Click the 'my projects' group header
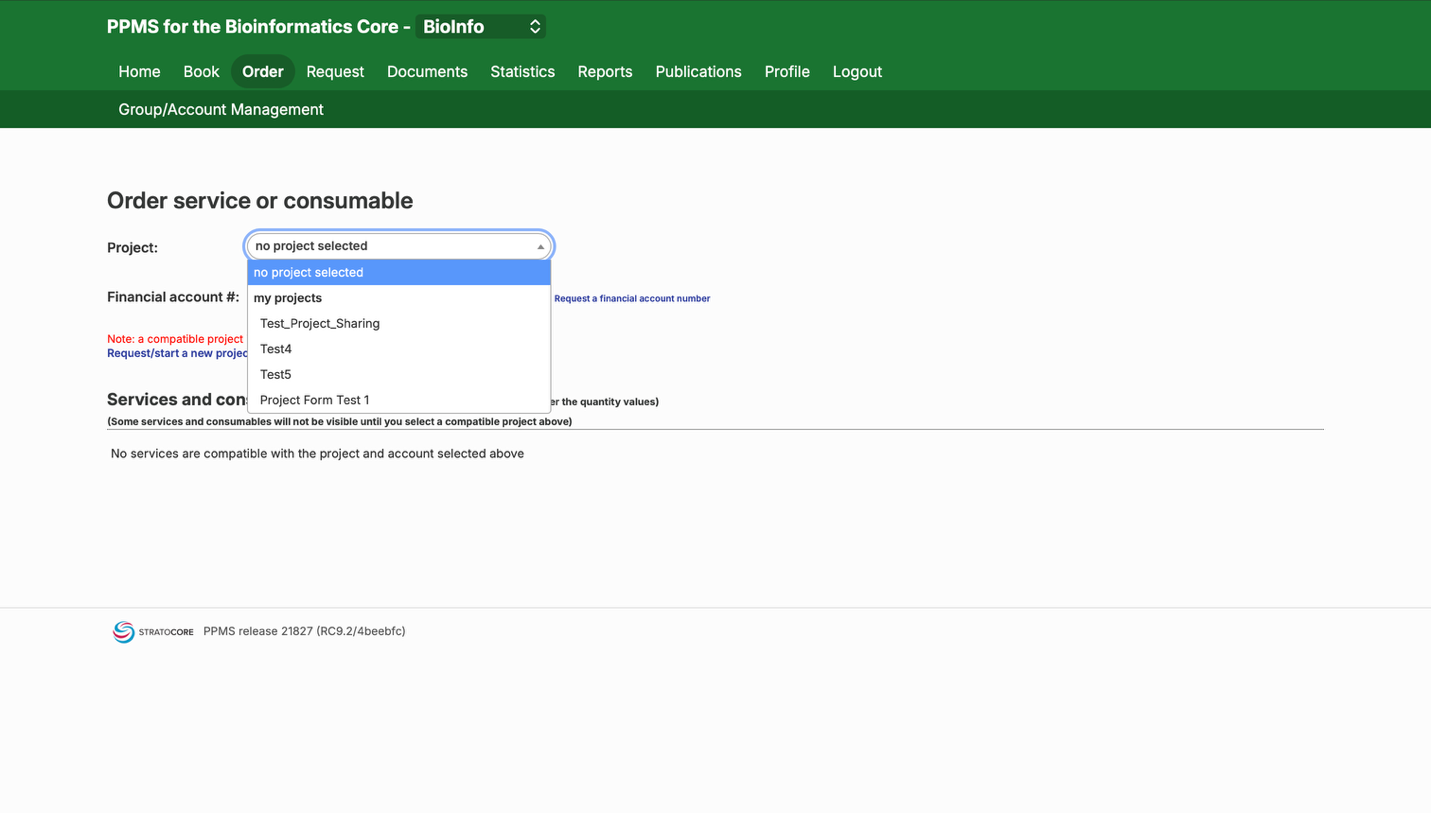Viewport: 1431px width, 813px height. [288, 298]
